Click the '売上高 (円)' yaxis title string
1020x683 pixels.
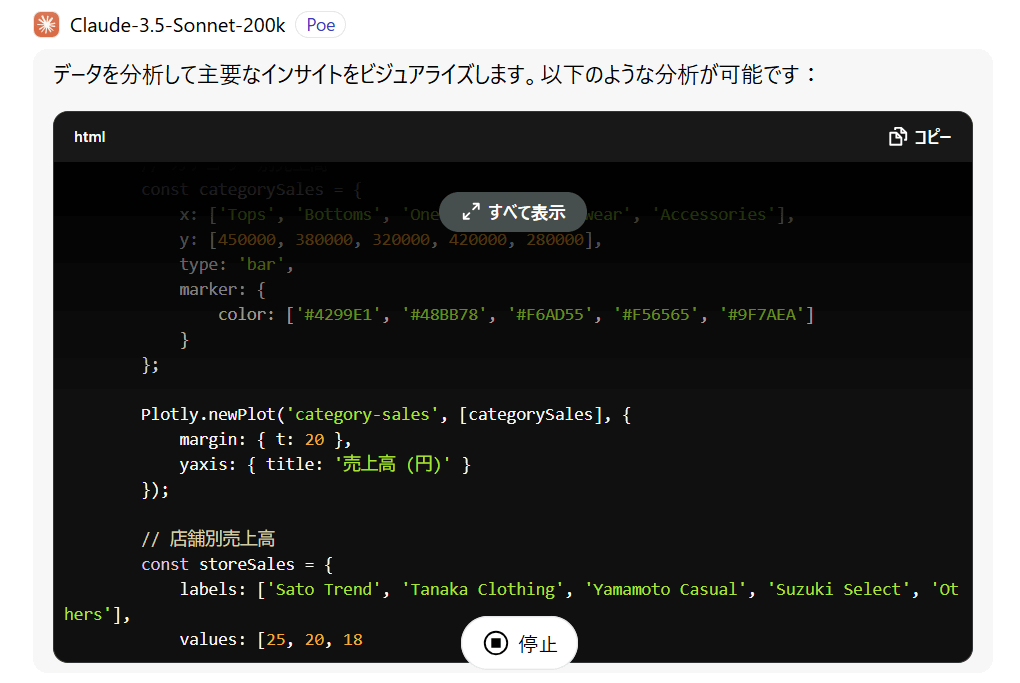(392, 465)
